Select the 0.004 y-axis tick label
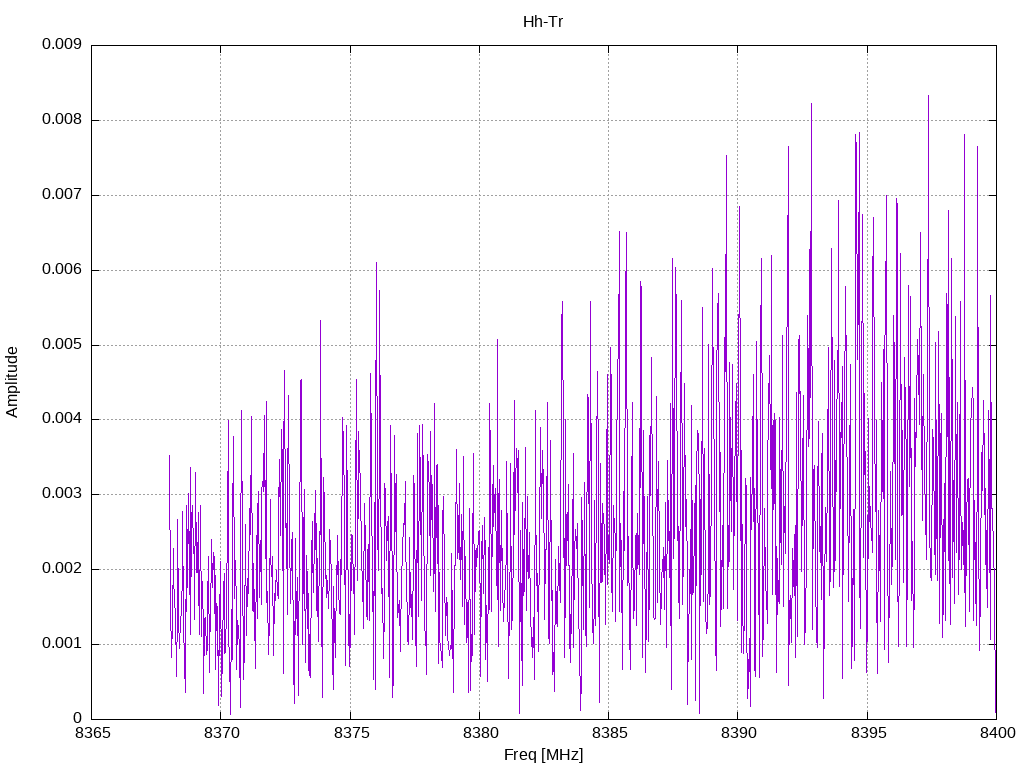The image size is (1024, 768). [62, 419]
